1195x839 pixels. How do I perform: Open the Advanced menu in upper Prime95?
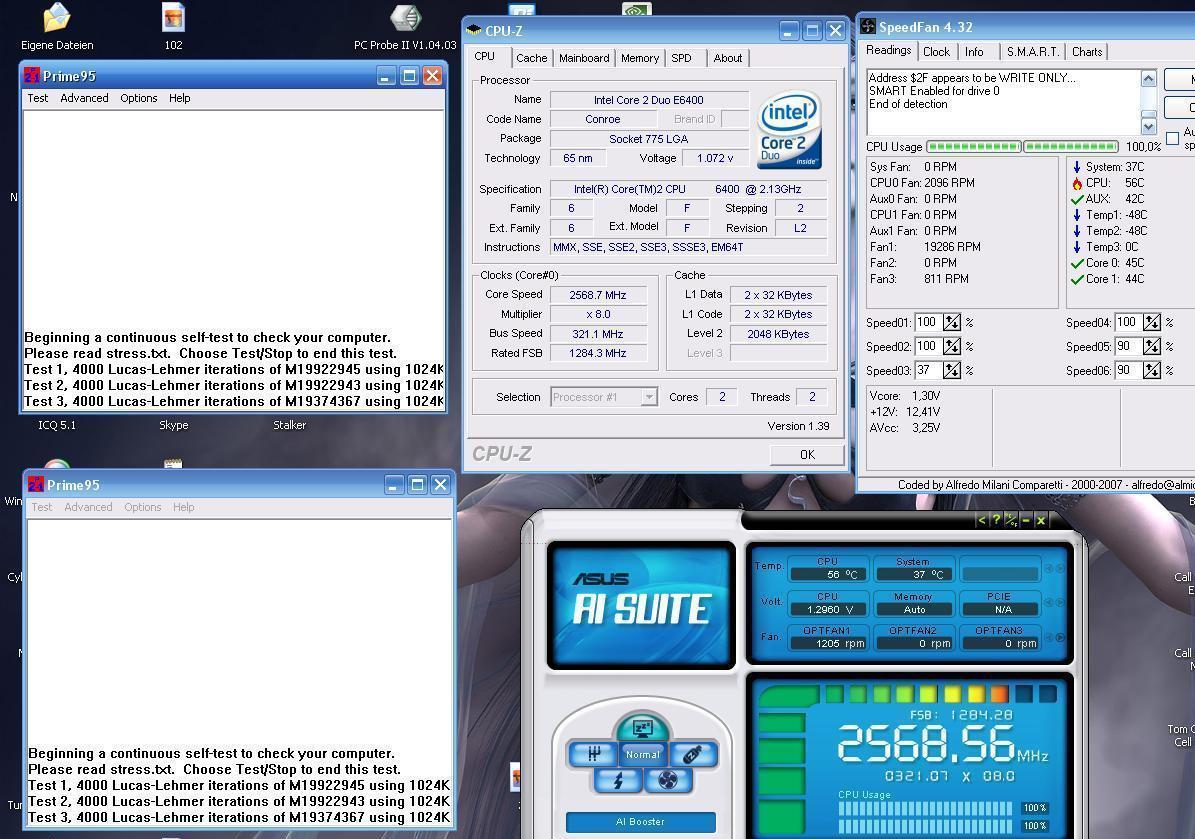click(84, 98)
